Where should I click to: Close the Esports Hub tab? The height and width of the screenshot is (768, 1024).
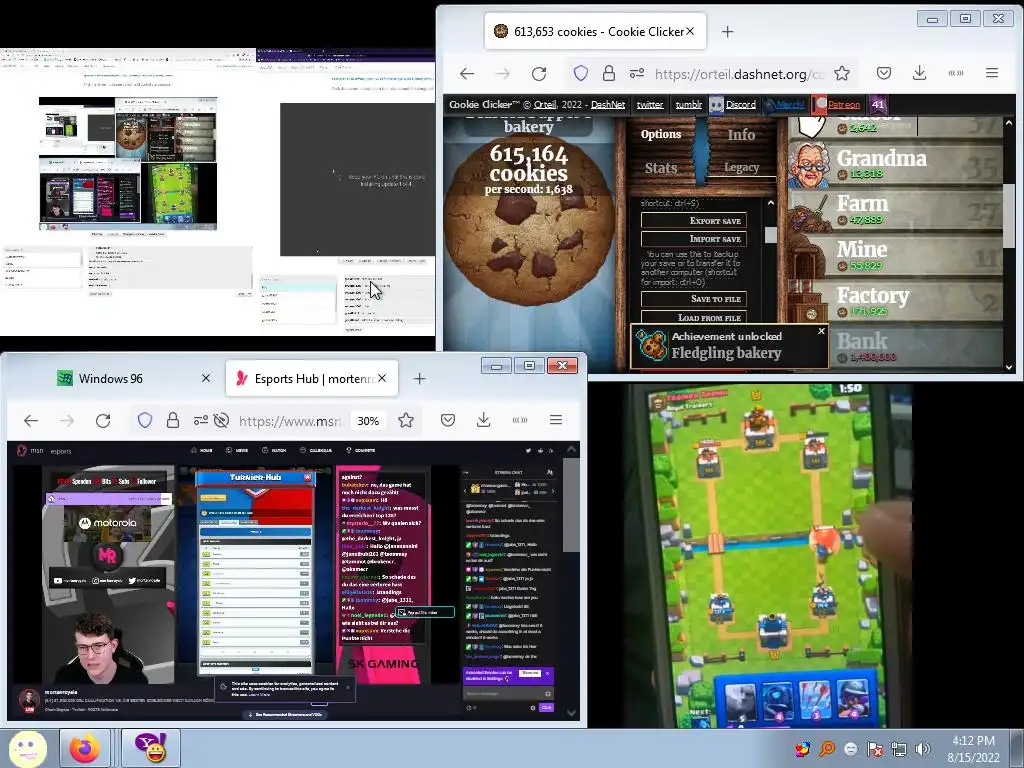[382, 378]
